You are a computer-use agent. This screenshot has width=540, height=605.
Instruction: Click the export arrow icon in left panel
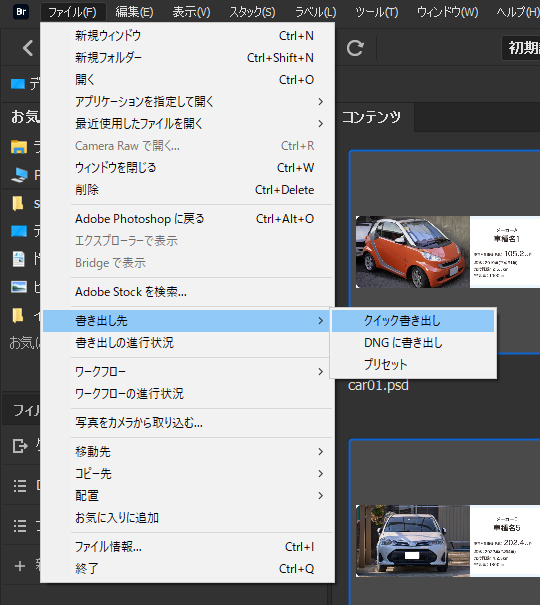[x=20, y=446]
